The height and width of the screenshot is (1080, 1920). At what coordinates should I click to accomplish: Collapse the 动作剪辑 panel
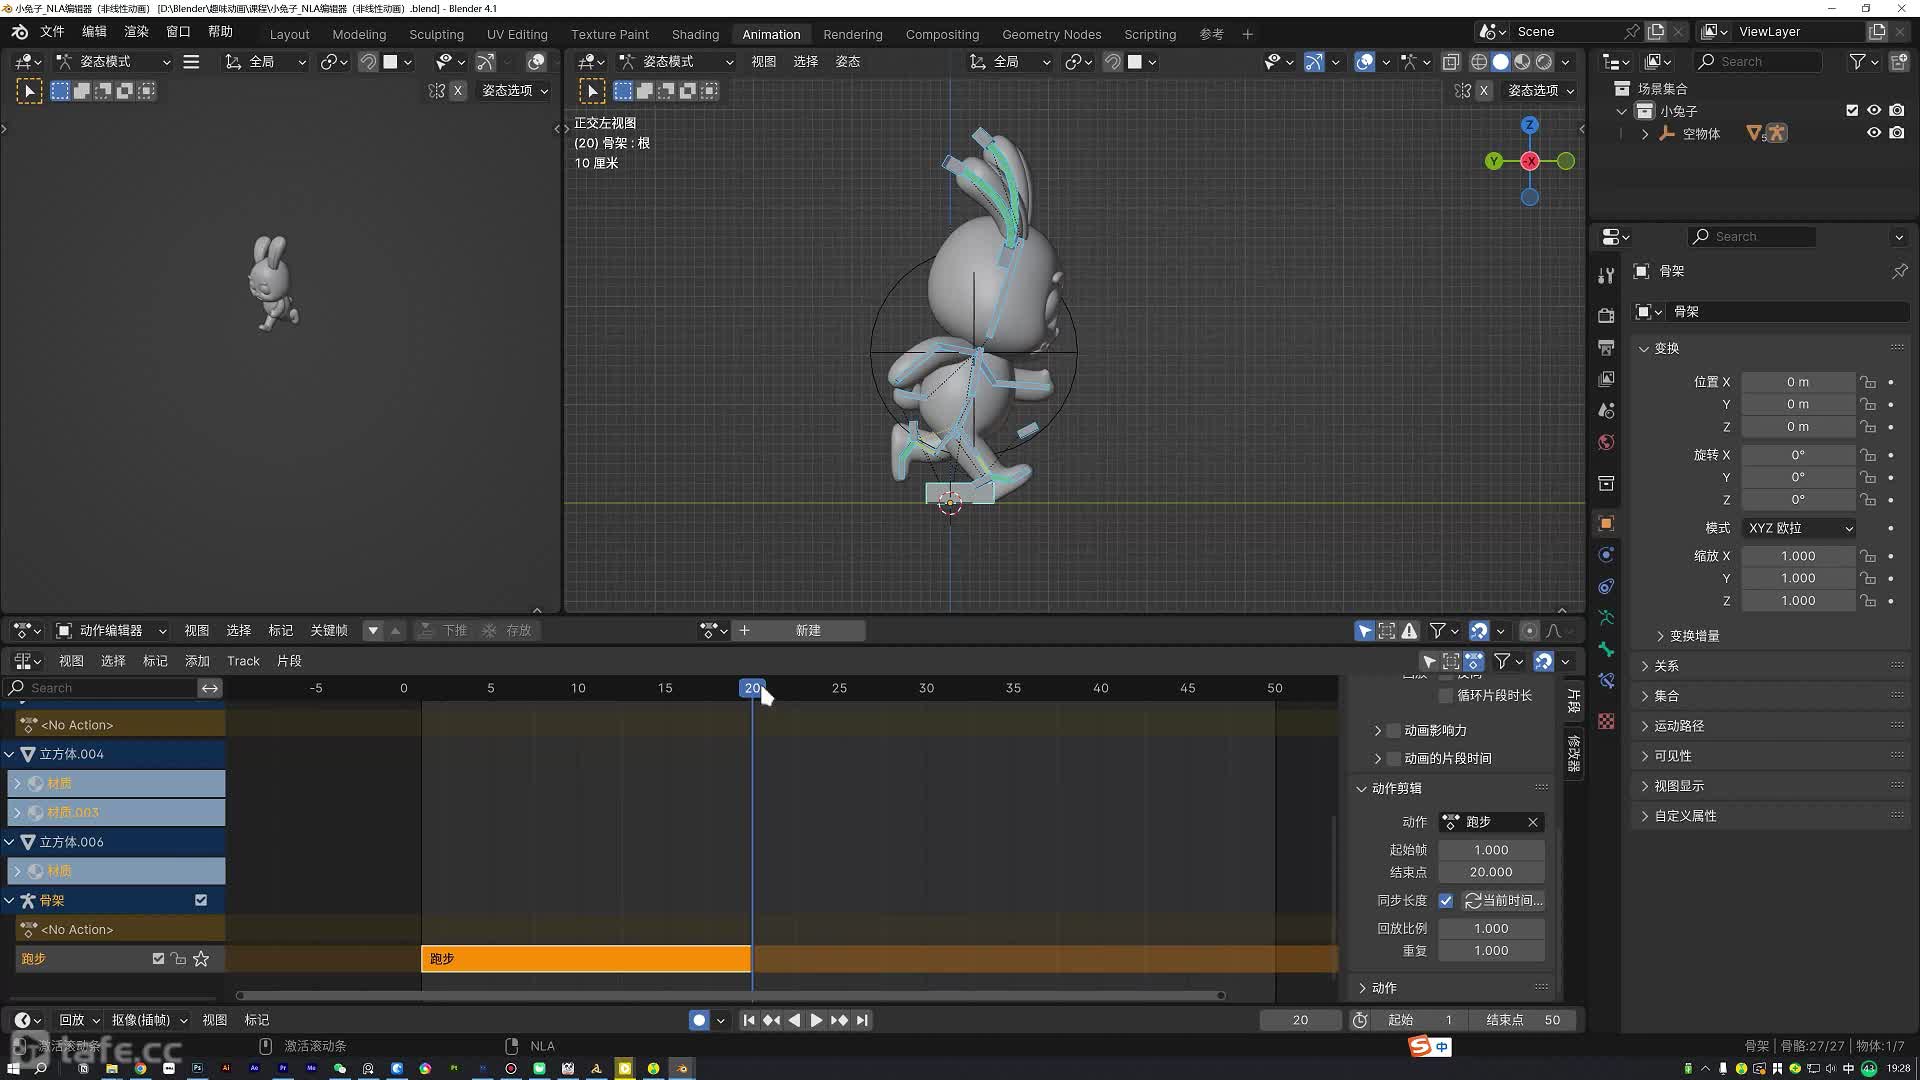pos(1361,789)
